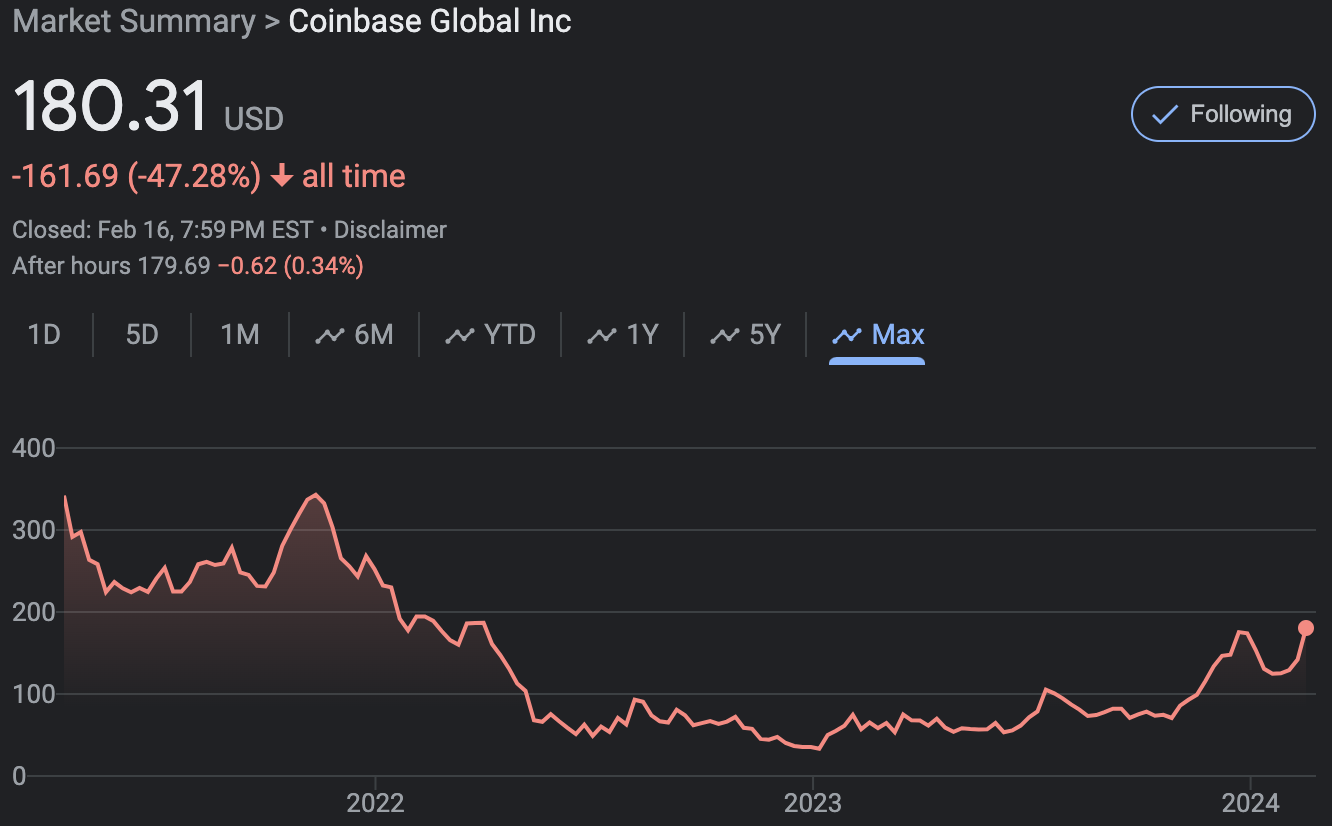The height and width of the screenshot is (826, 1332).
Task: Switch to the 1D tab
Action: pyautogui.click(x=44, y=334)
